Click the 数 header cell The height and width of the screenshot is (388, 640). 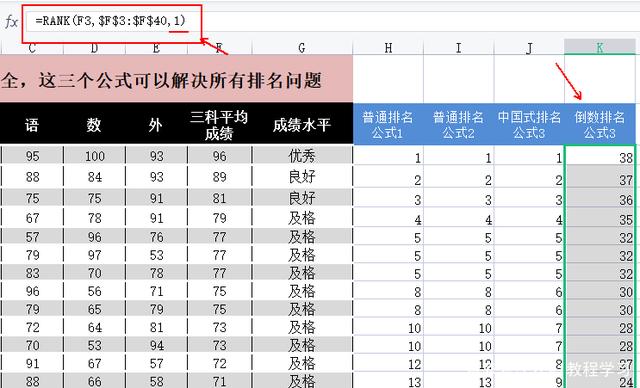pyautogui.click(x=95, y=124)
